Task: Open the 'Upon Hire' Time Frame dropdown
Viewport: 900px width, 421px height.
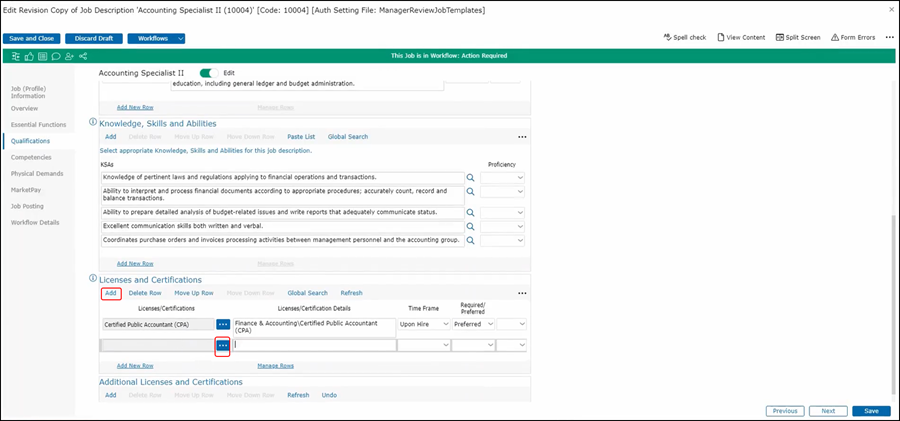Action: [x=422, y=324]
